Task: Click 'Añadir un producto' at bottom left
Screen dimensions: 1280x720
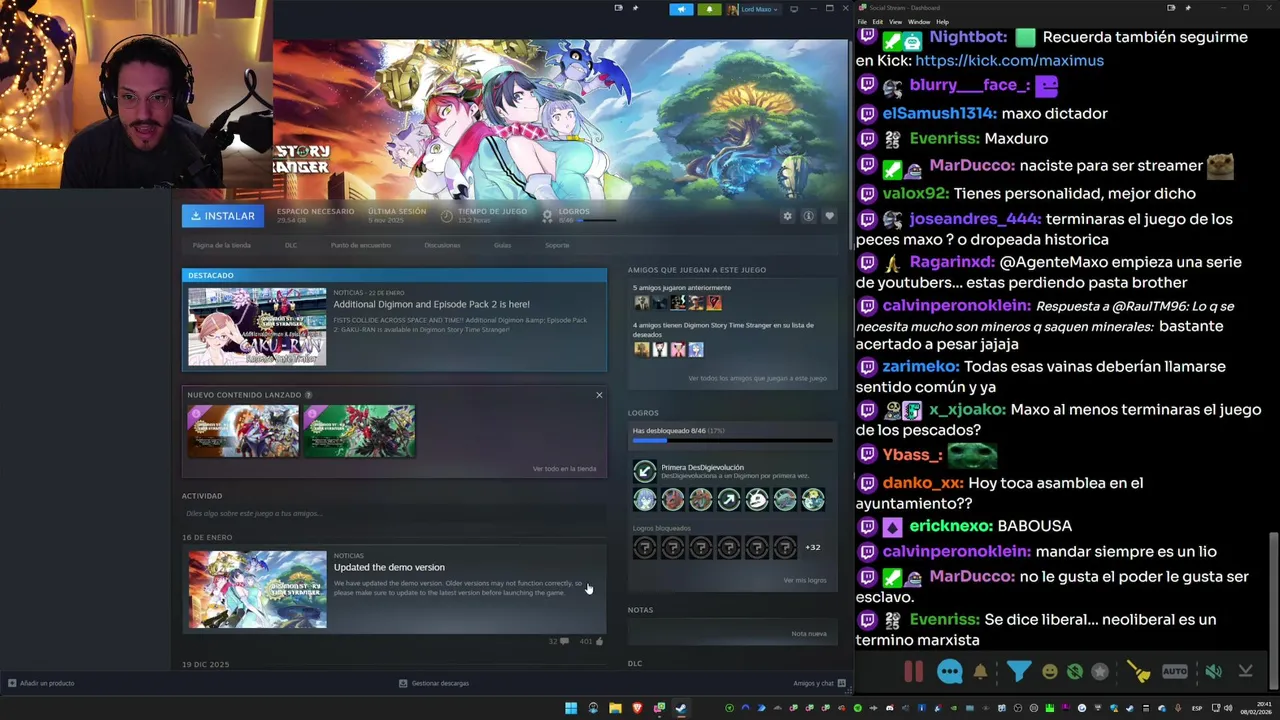Action: (41, 683)
